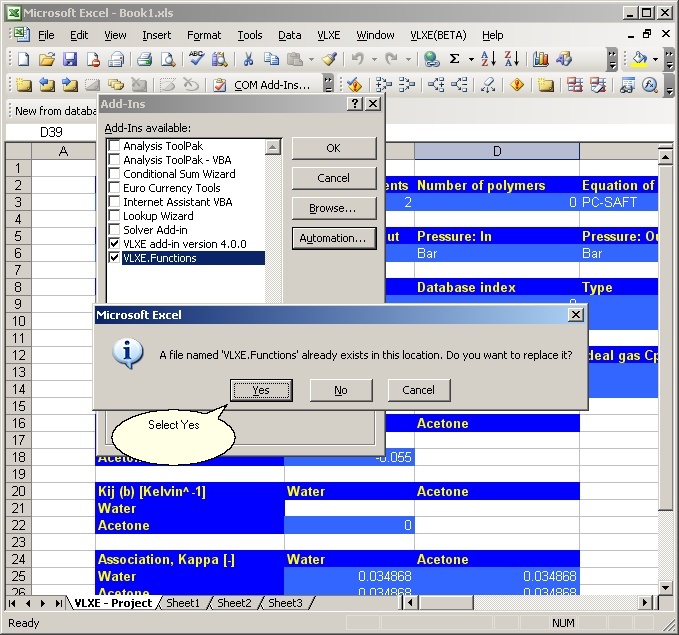The image size is (679, 635).
Task: Uncheck the VLXE.Functions checkbox
Action: [x=114, y=258]
